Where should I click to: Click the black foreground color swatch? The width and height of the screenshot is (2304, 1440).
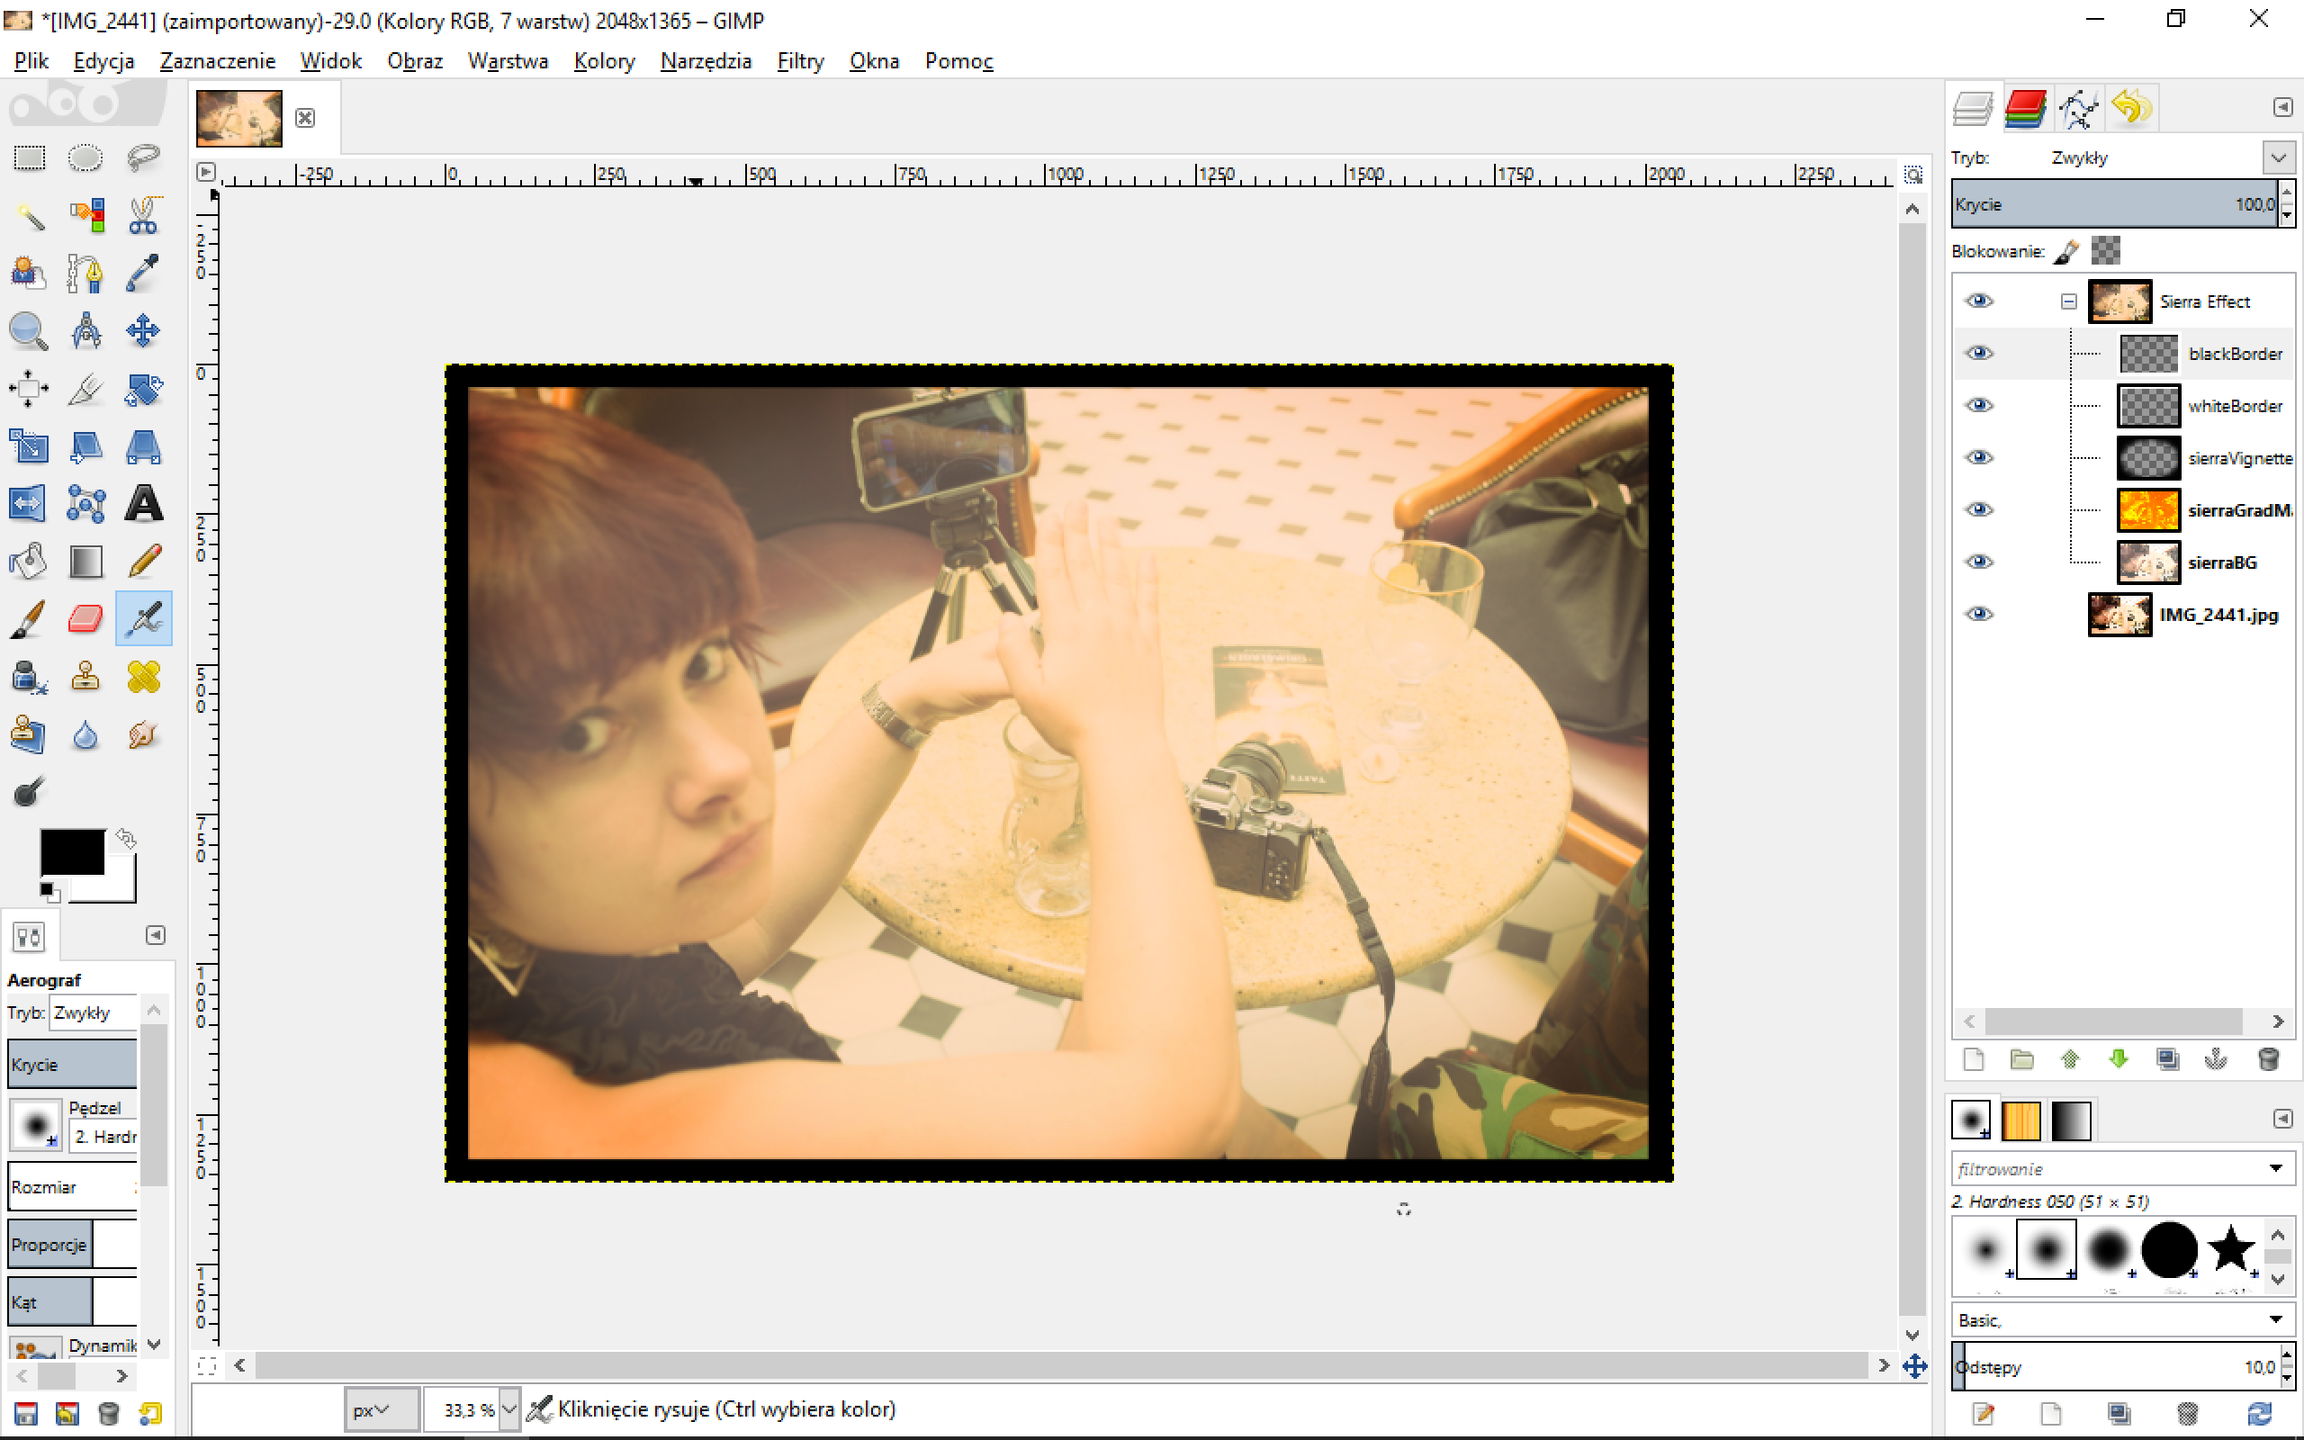coord(71,851)
